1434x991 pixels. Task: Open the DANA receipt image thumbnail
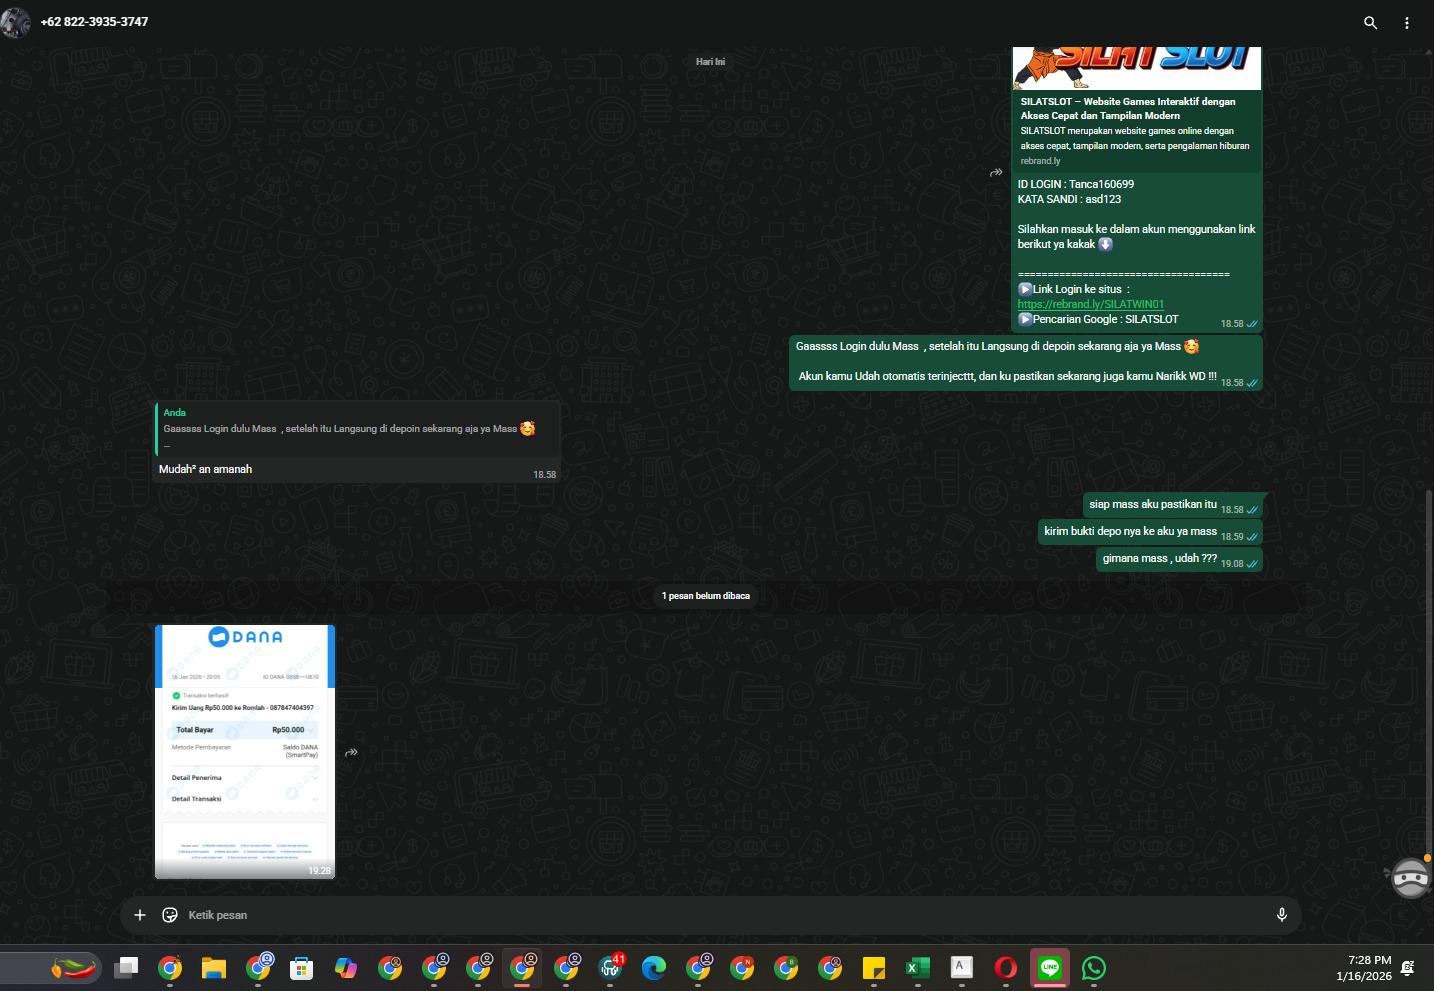(245, 752)
